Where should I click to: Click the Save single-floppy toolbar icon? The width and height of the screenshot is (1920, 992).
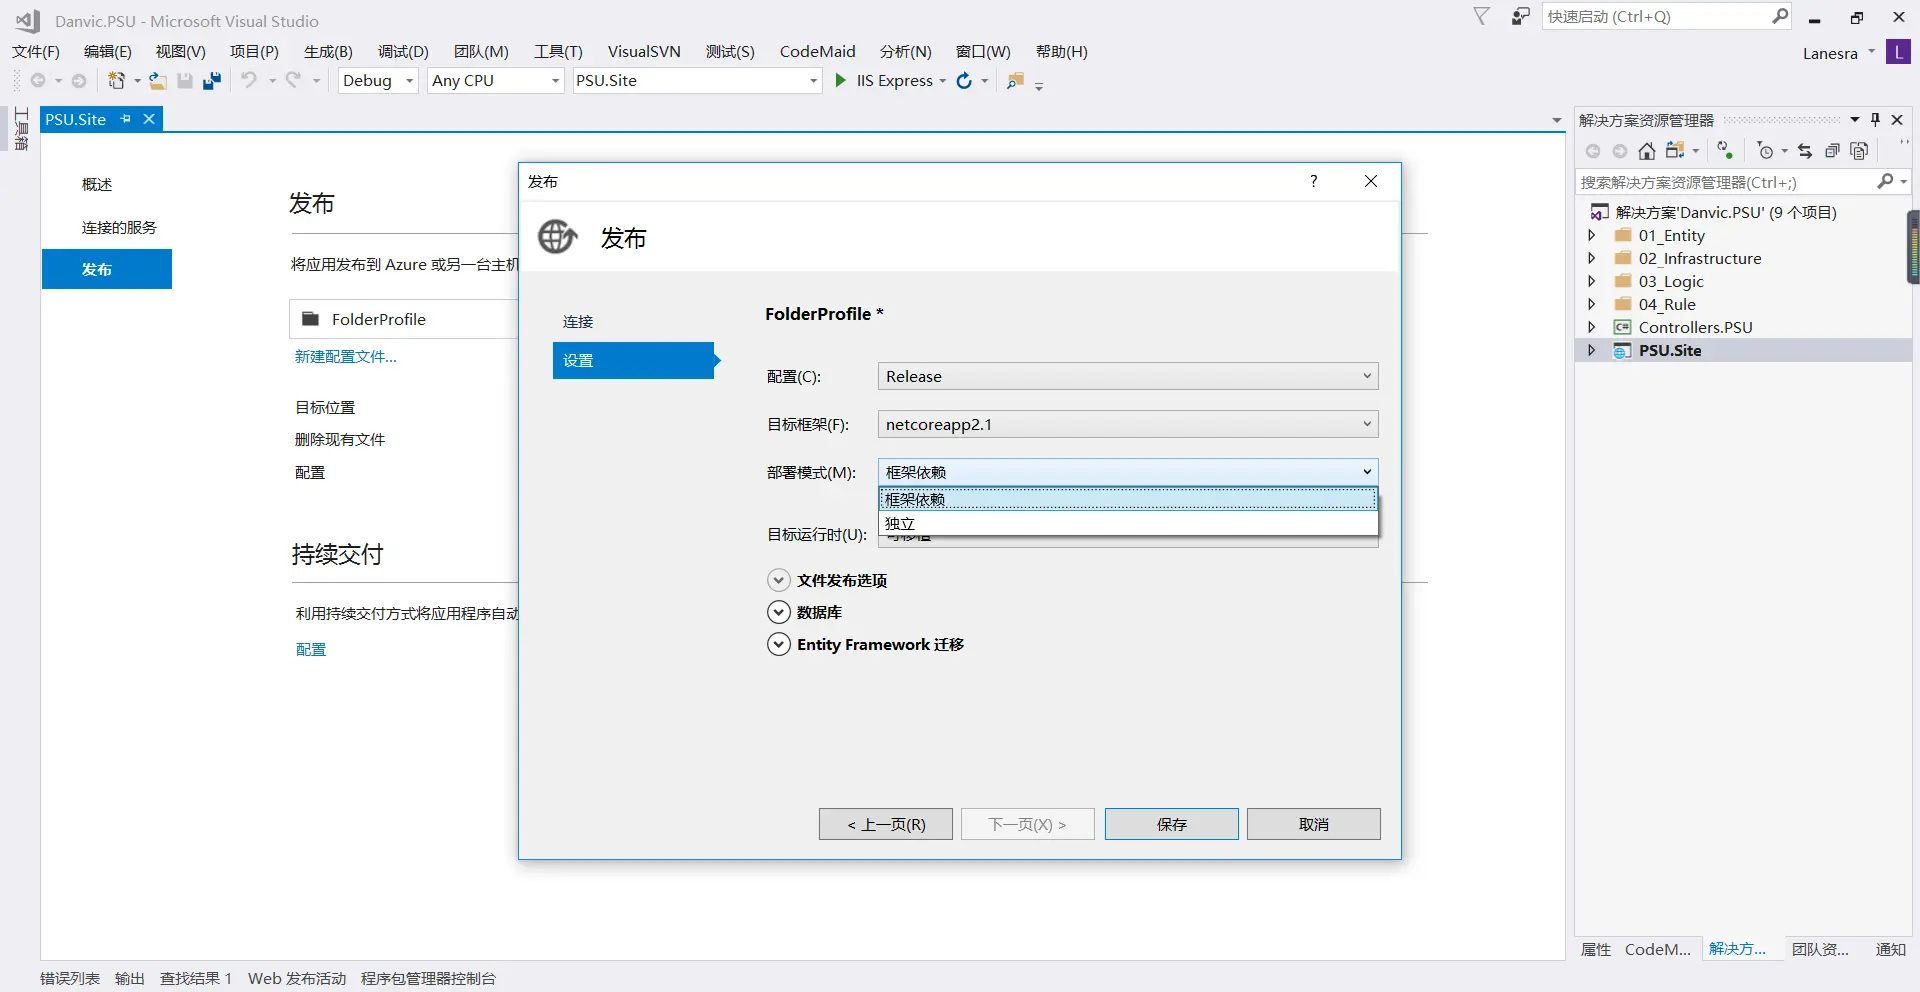pos(185,81)
